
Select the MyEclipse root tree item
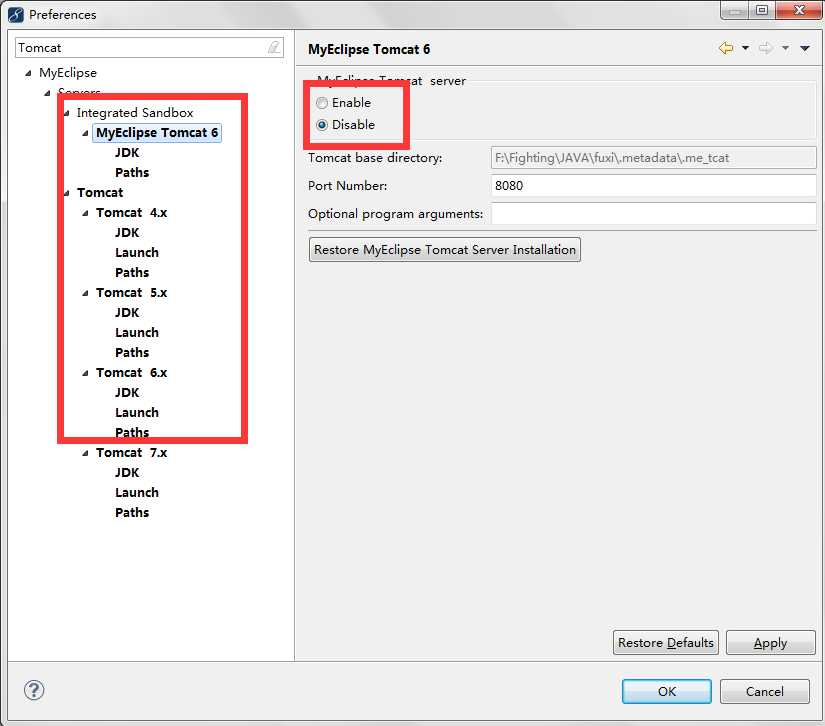coord(68,73)
